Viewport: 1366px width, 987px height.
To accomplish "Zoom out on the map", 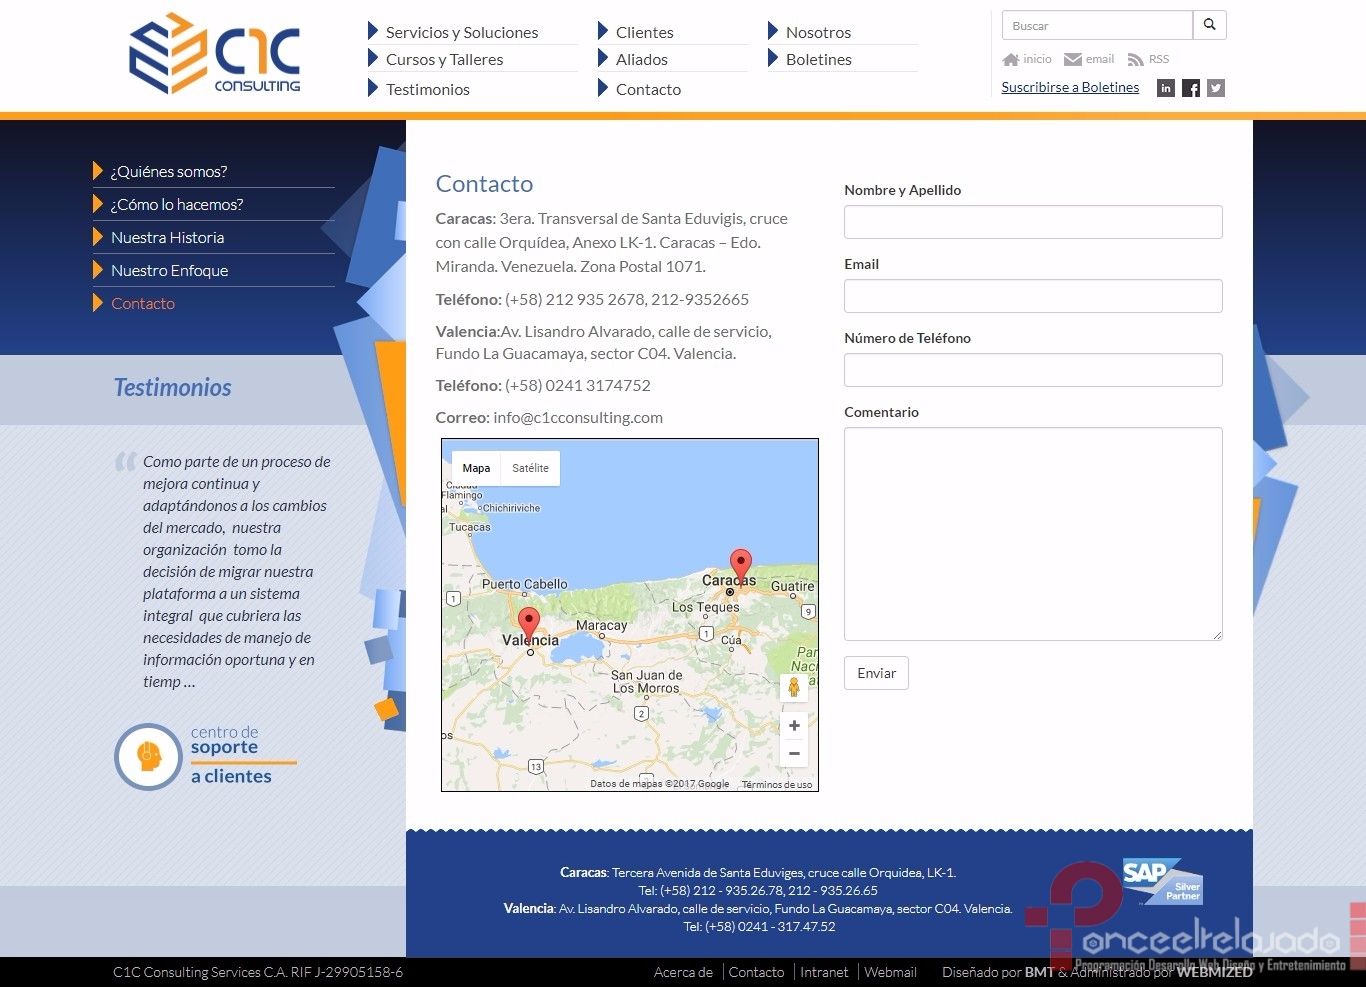I will [794, 753].
